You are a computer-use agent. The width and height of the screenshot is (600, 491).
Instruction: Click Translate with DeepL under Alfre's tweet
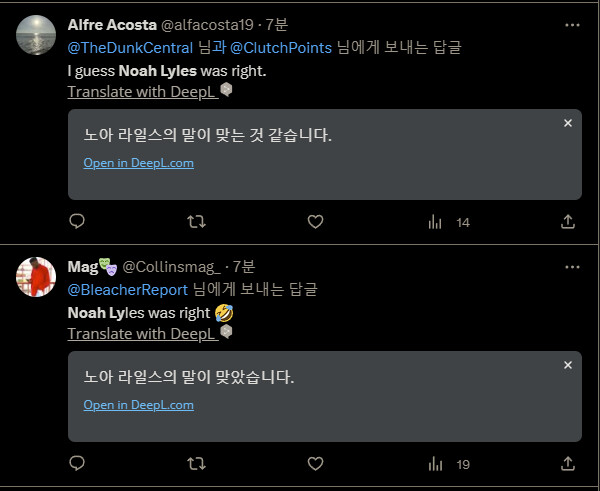pyautogui.click(x=143, y=91)
